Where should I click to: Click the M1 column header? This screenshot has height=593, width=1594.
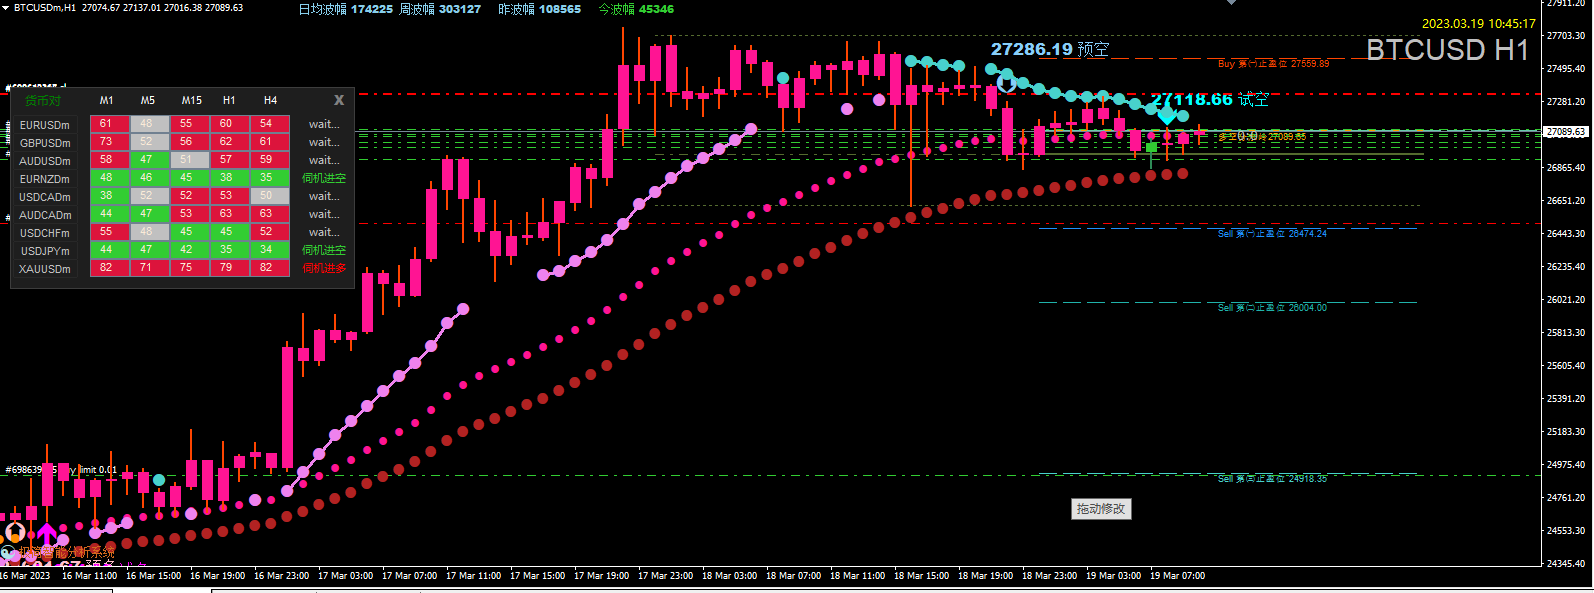click(107, 100)
